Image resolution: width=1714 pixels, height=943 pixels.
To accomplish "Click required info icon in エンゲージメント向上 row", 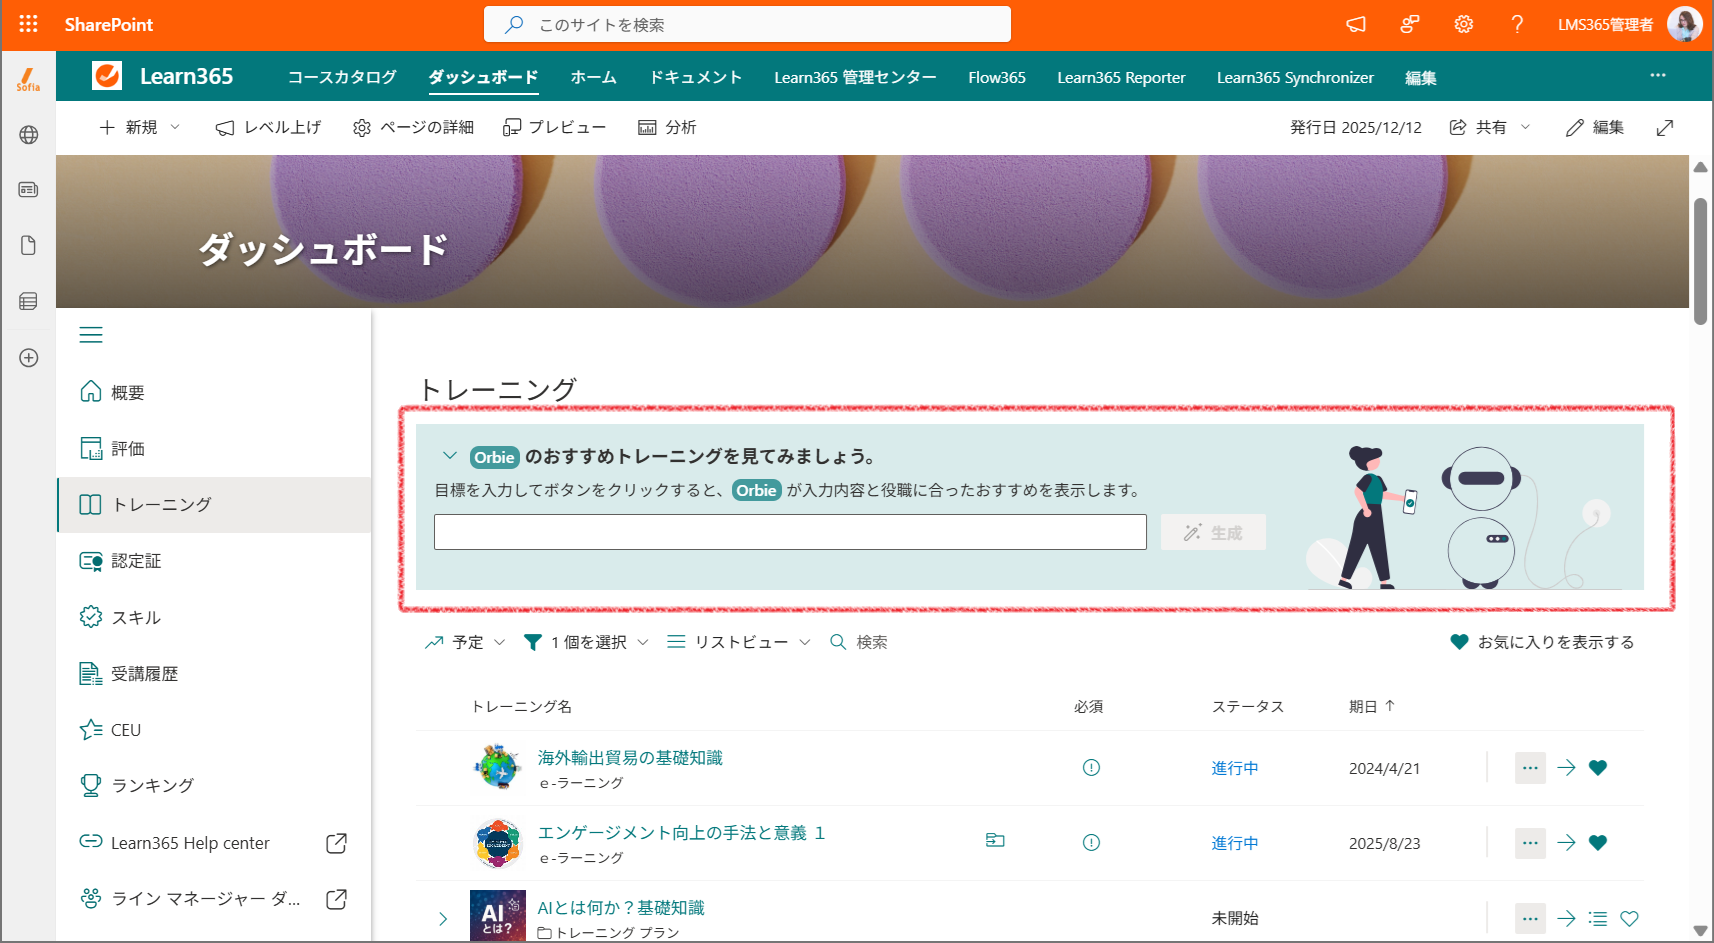I will 1091,842.
